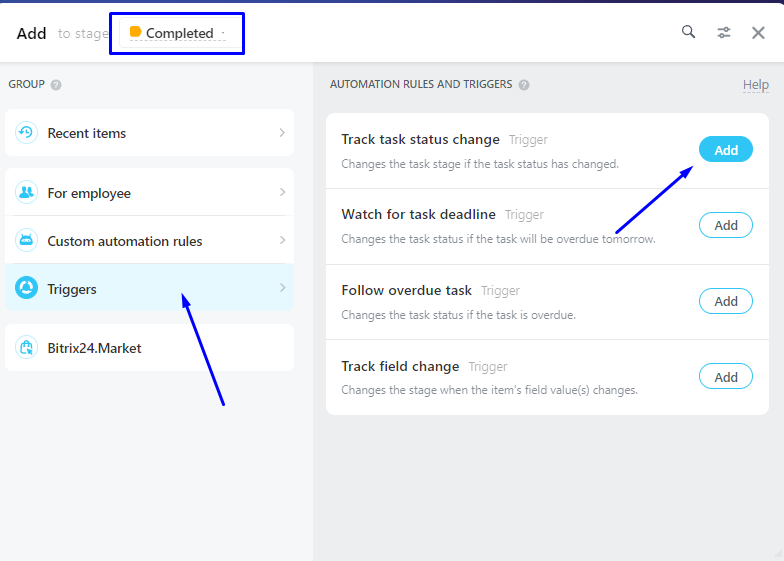Click the help icon beside GROUP
The height and width of the screenshot is (561, 784).
(56, 85)
